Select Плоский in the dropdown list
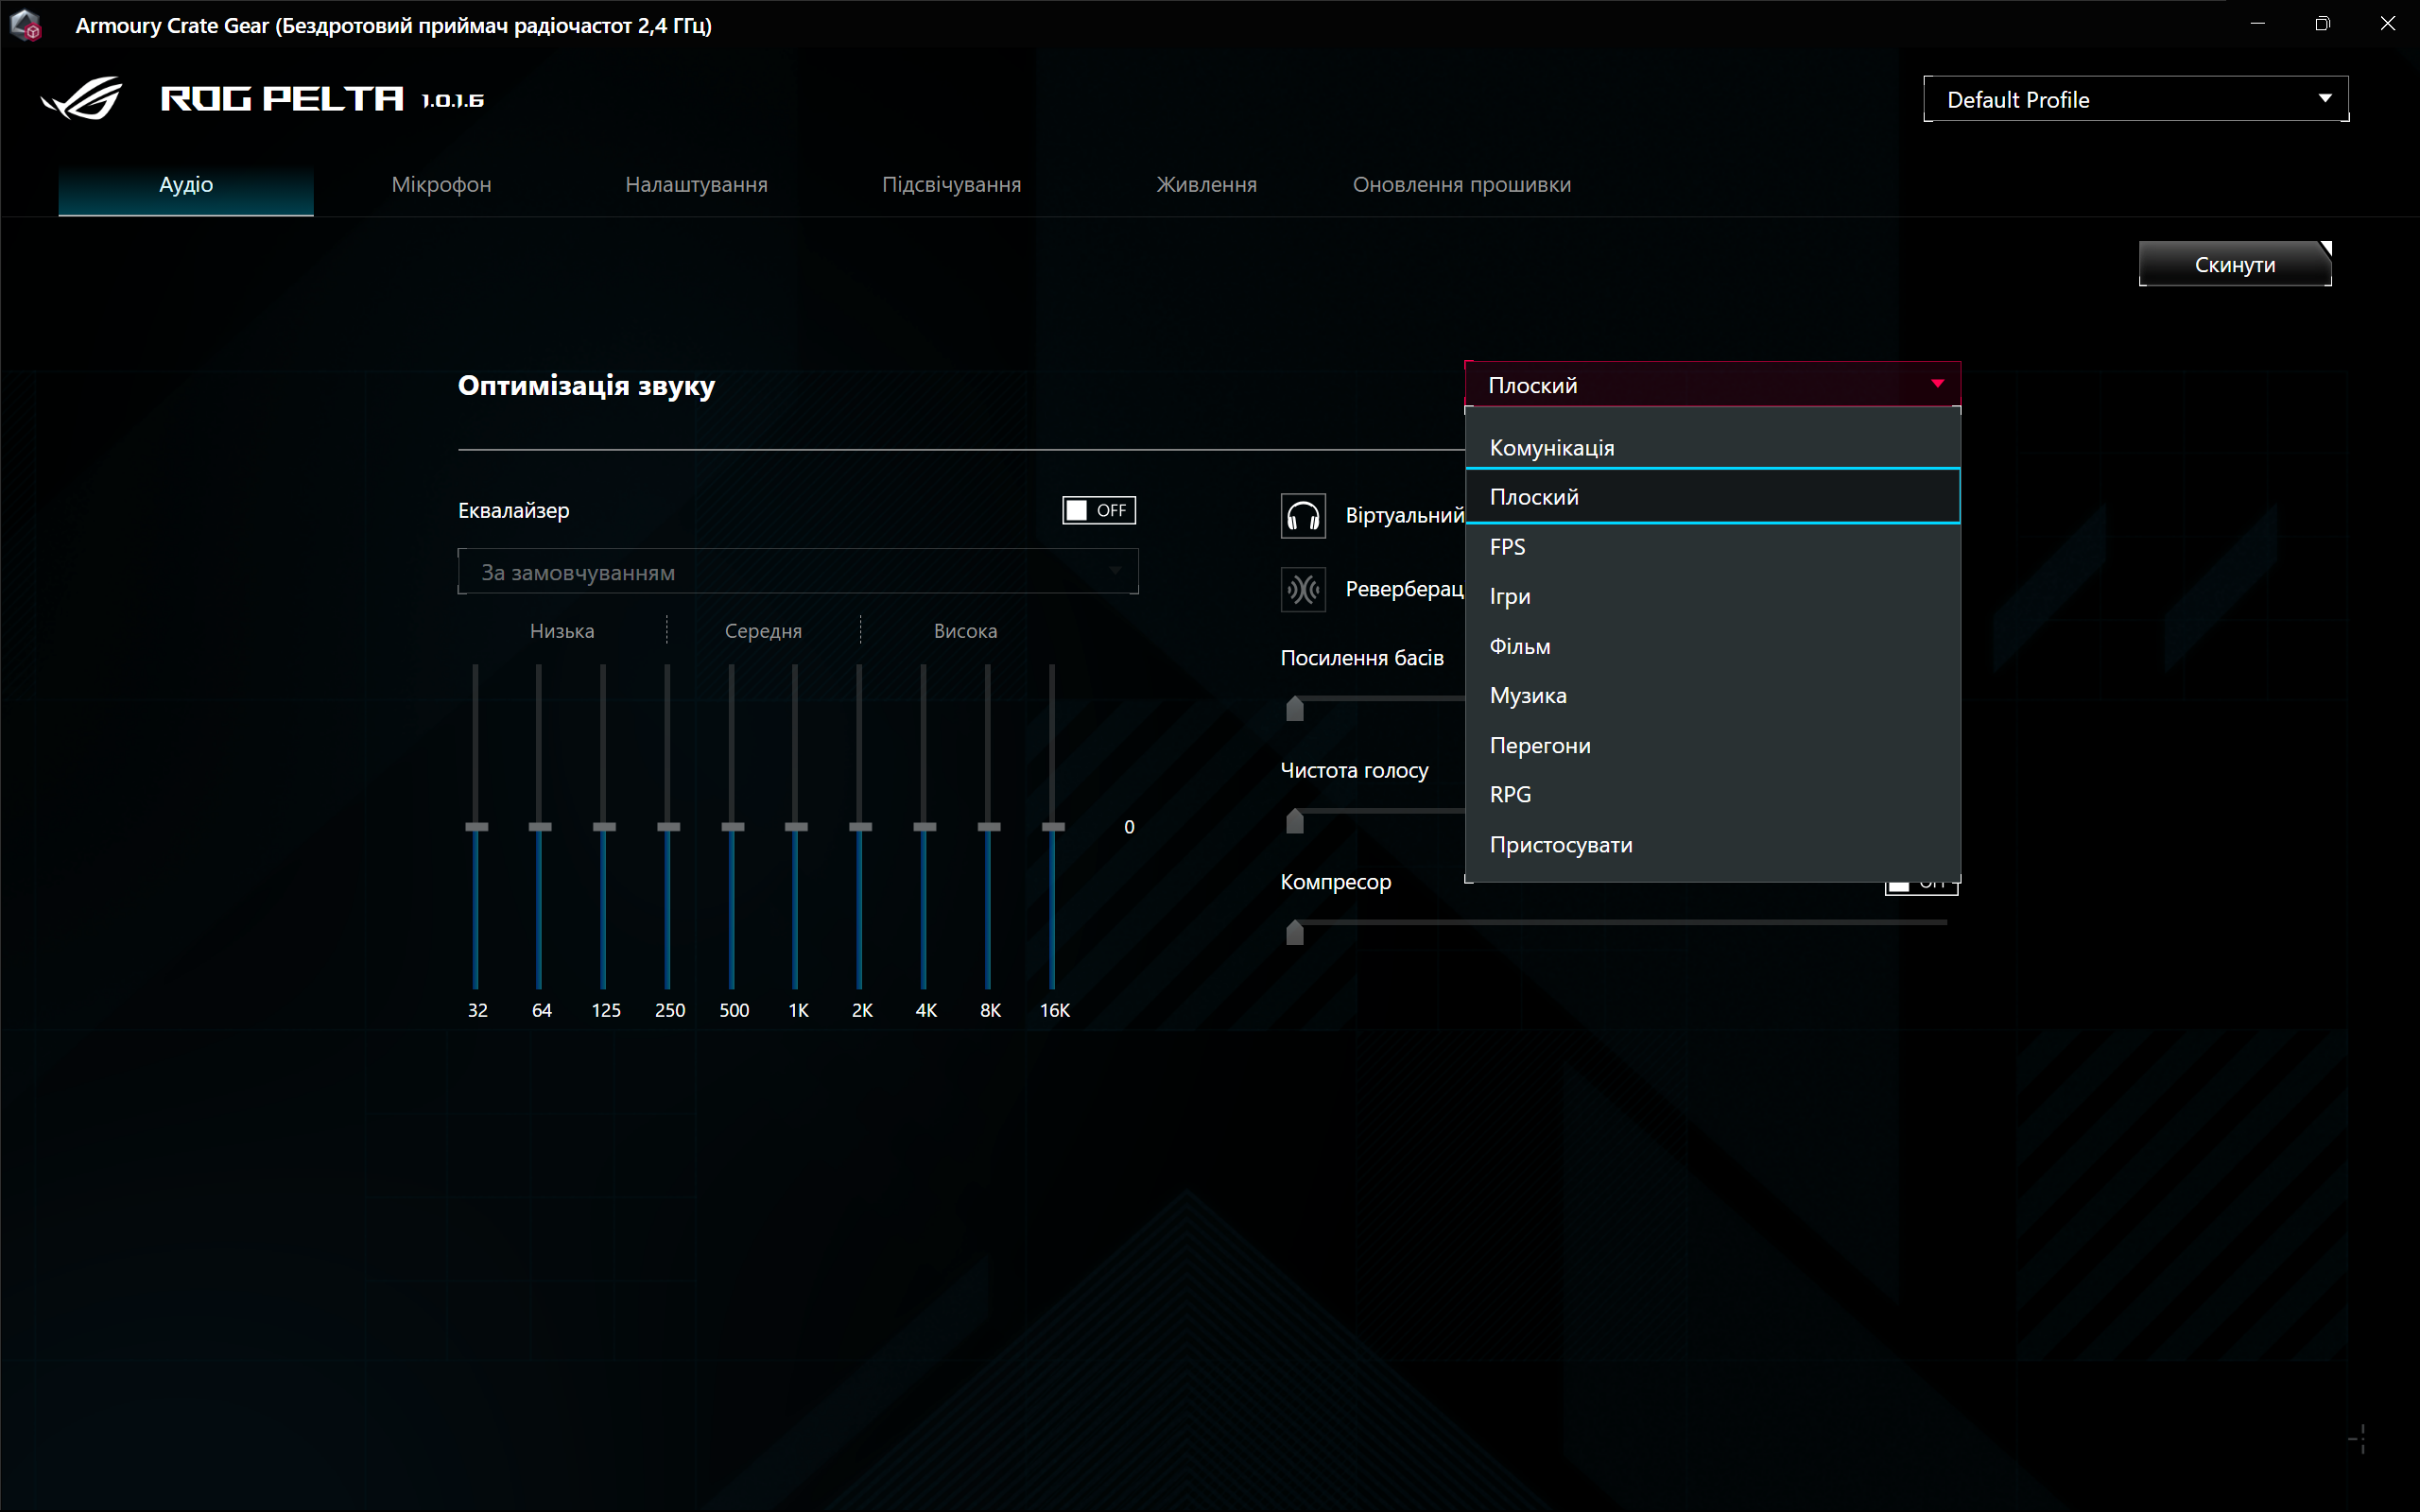The height and width of the screenshot is (1512, 2420). point(1712,496)
